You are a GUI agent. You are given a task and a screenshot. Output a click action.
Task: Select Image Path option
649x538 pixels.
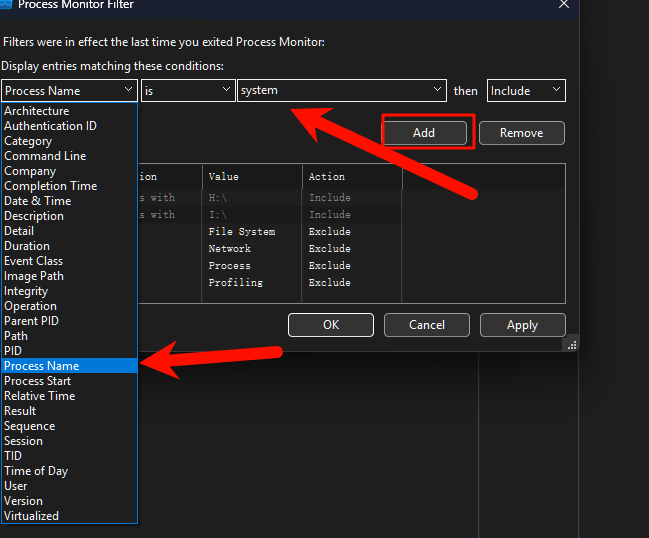click(x=70, y=276)
